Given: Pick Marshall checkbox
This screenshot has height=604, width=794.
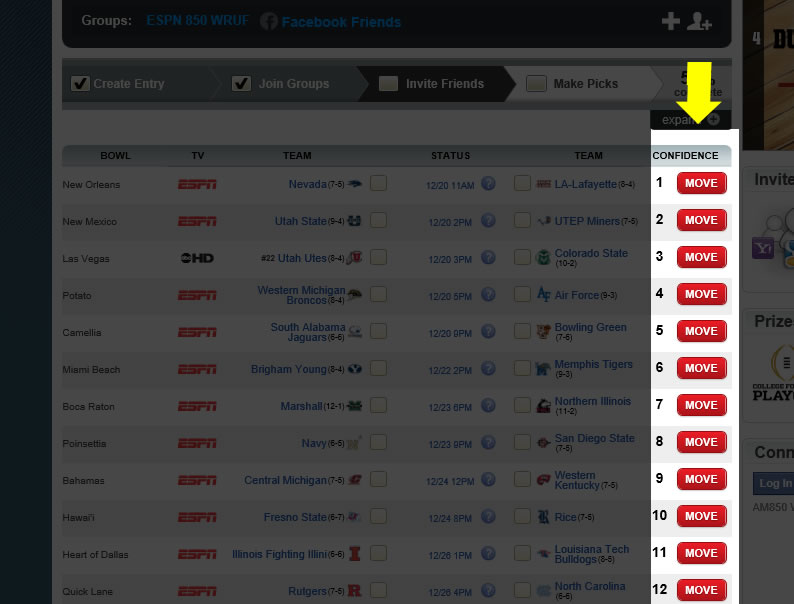Looking at the screenshot, I should (x=378, y=405).
